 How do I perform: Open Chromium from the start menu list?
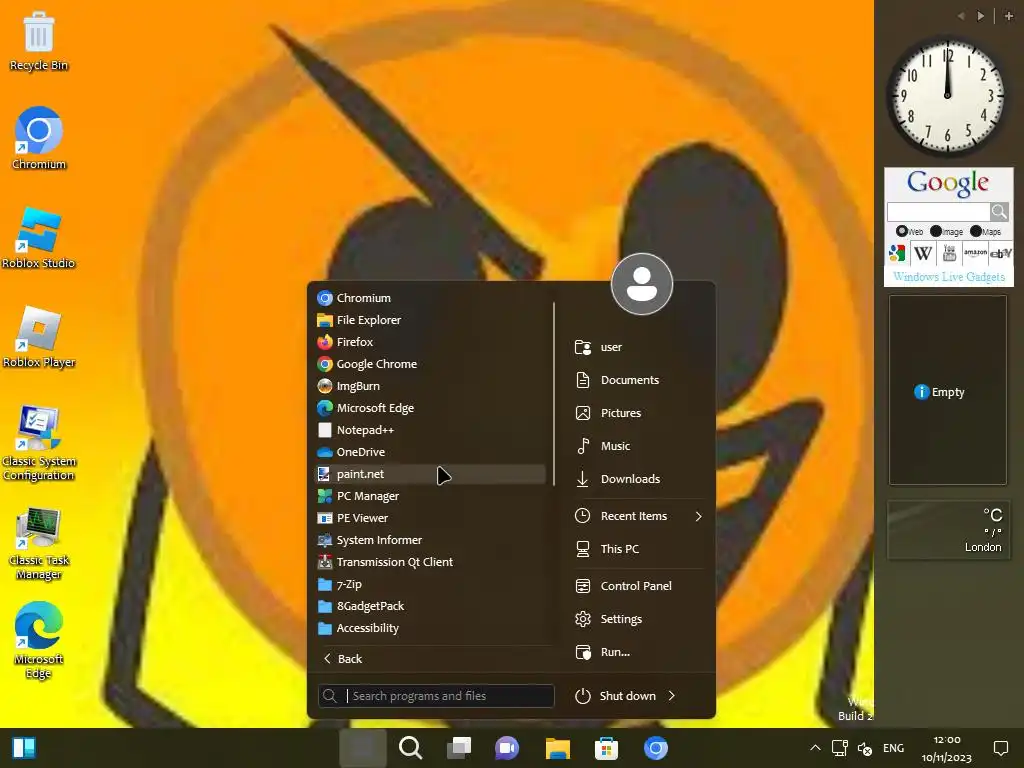coord(430,298)
